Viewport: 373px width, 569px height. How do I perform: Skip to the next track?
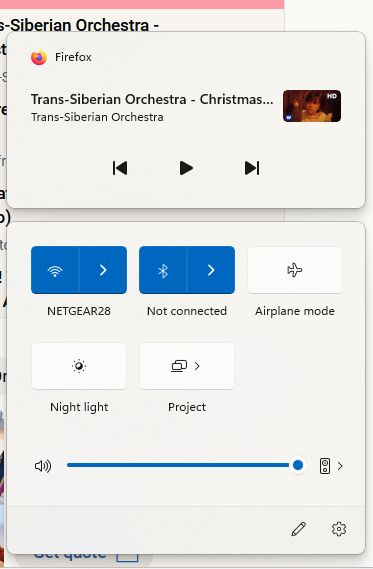252,168
